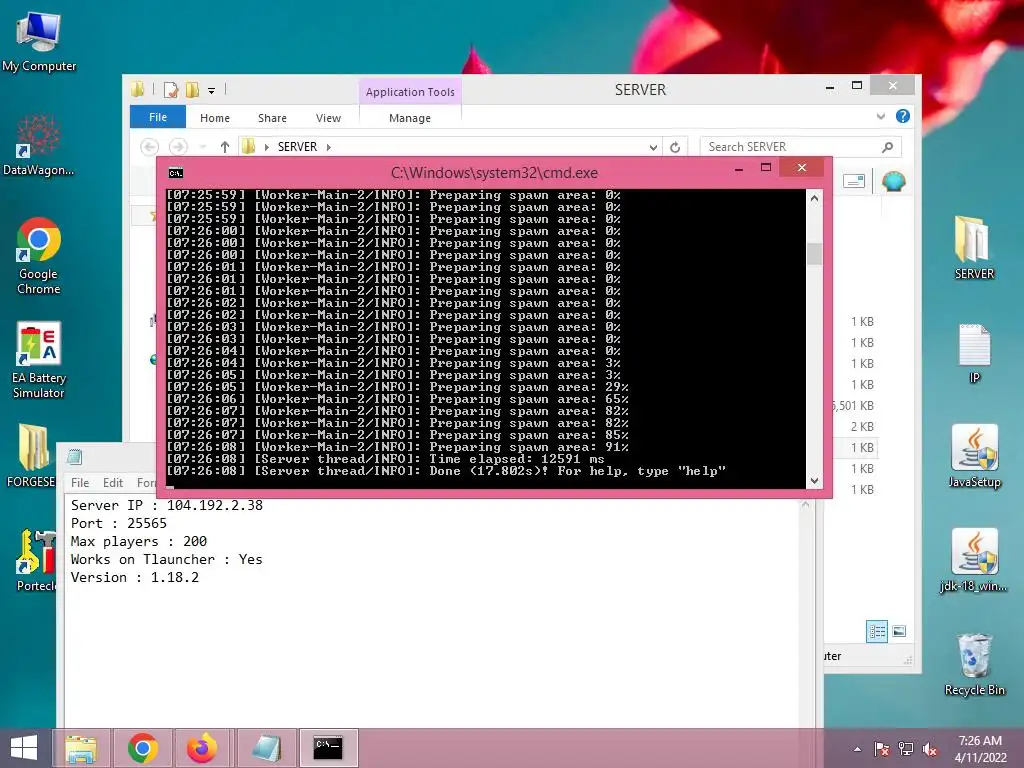Screen dimensions: 1024x768
Task: Click Properties icon in Quick Access Toolbar
Action: (x=170, y=90)
